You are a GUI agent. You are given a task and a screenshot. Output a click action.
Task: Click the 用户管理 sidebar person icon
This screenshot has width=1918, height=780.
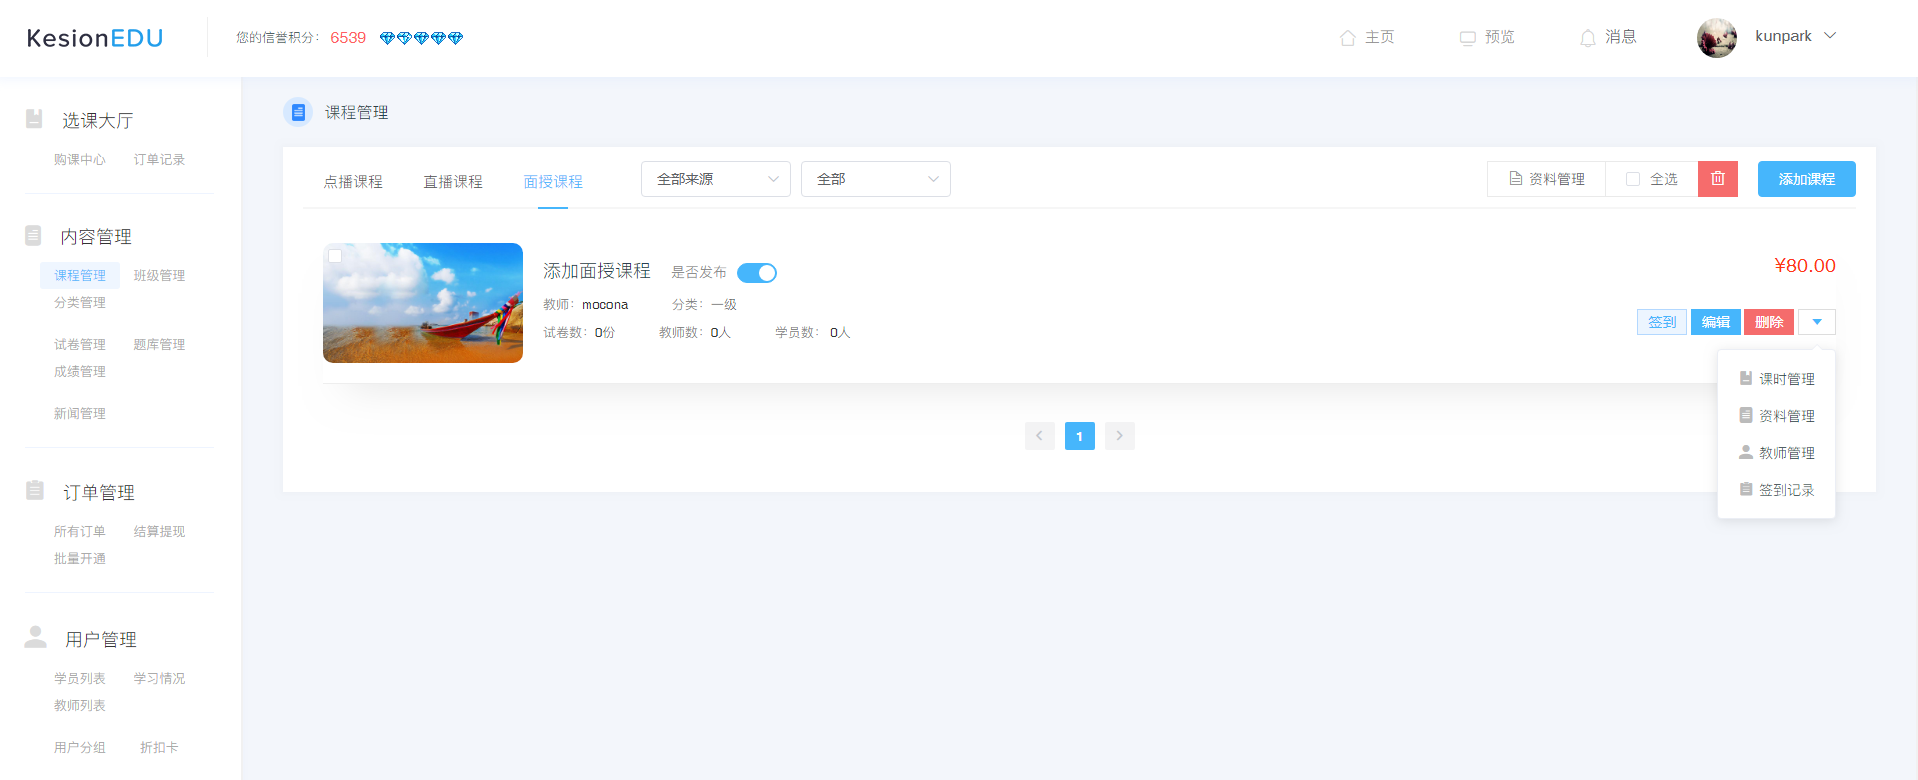(36, 637)
